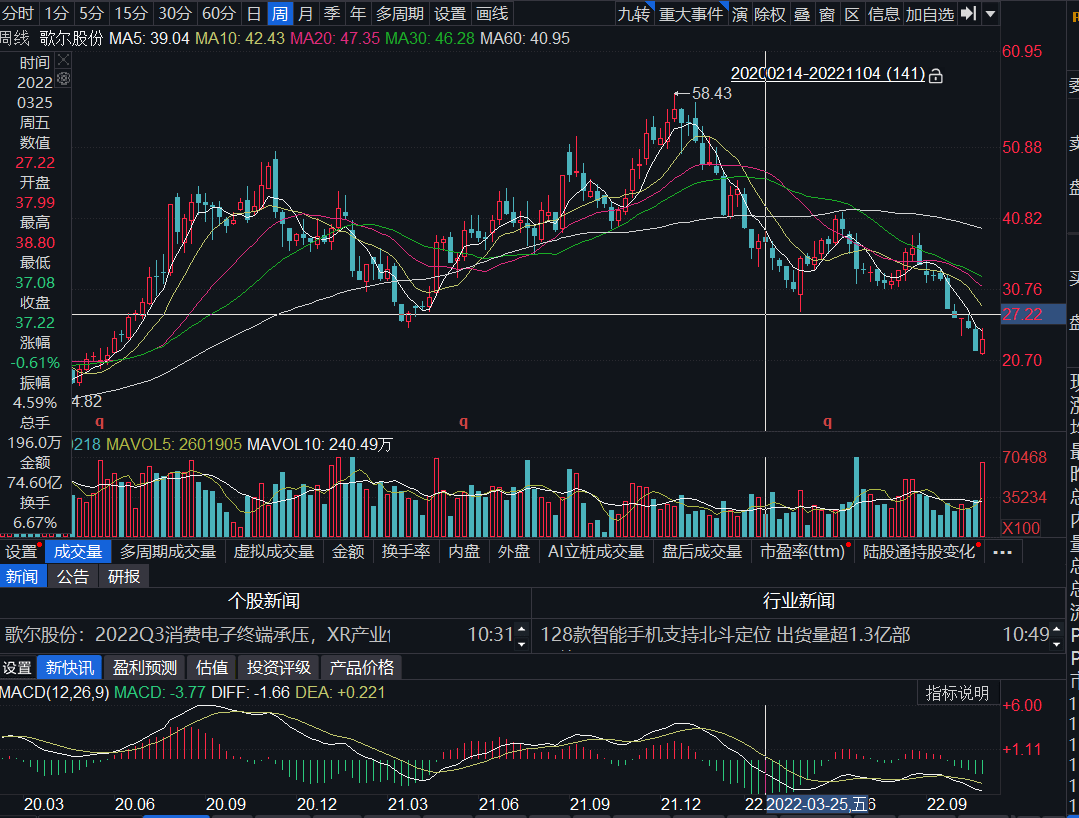Step down in the 行业新闻 news spinner
Image resolution: width=1079 pixels, height=818 pixels.
[1056, 644]
